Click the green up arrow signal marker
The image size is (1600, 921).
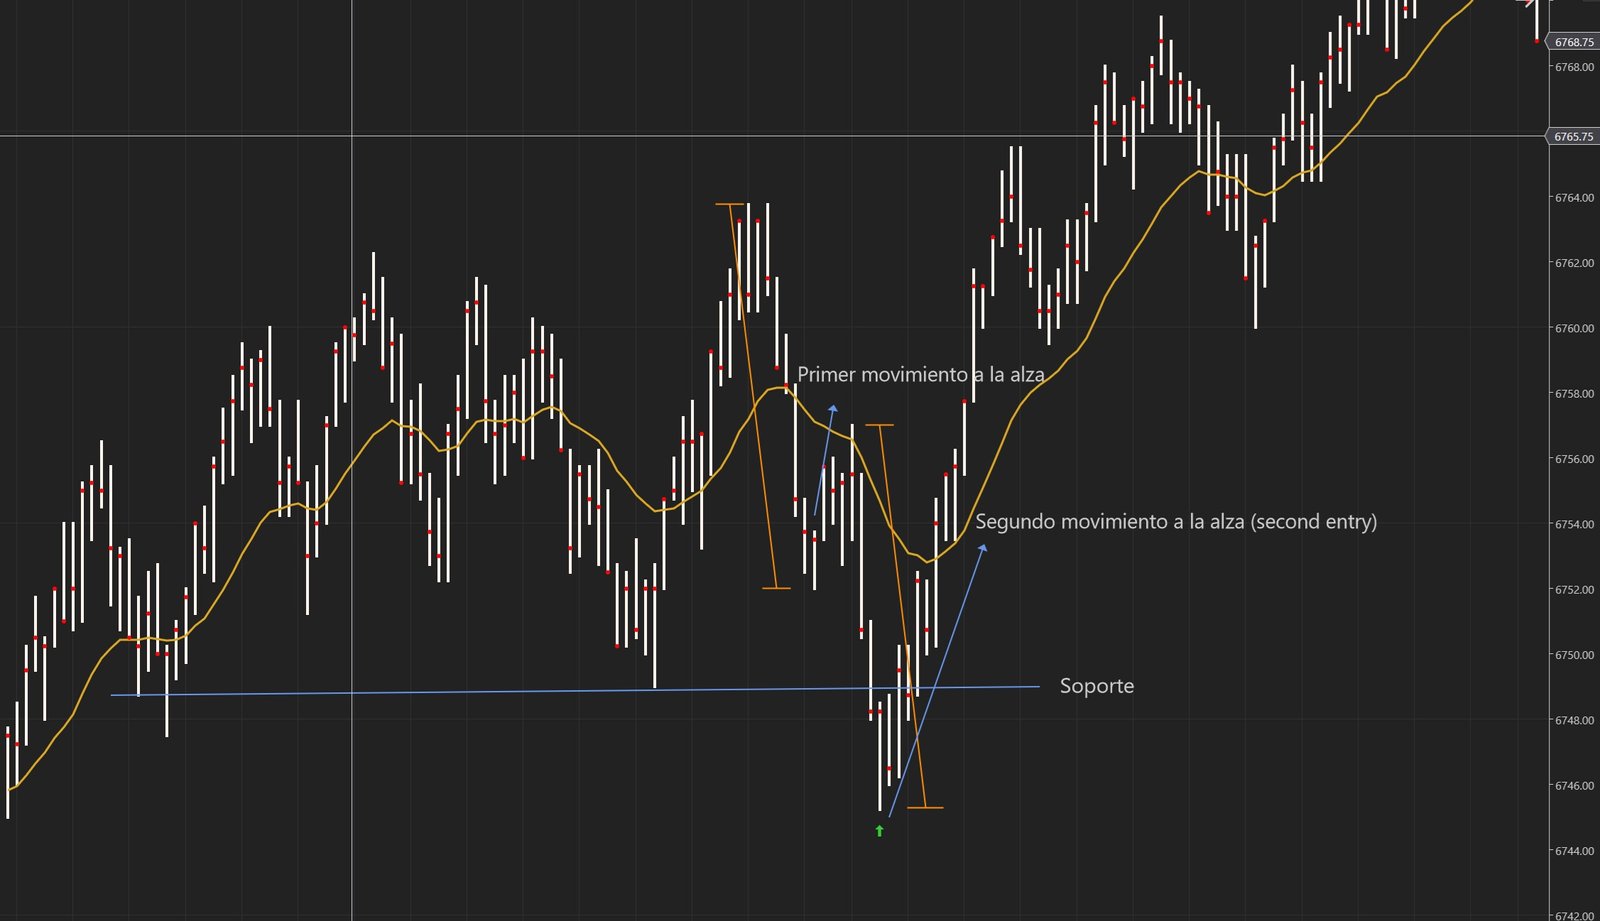[880, 830]
